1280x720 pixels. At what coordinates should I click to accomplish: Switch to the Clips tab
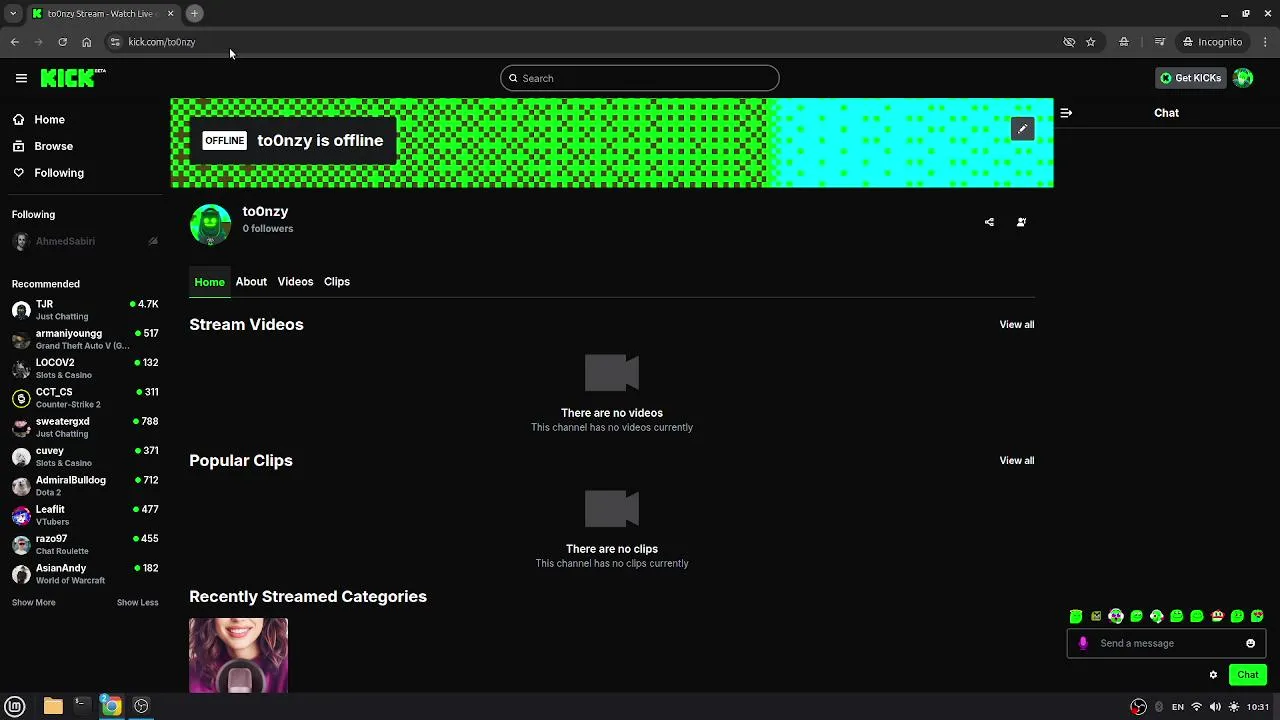337,282
